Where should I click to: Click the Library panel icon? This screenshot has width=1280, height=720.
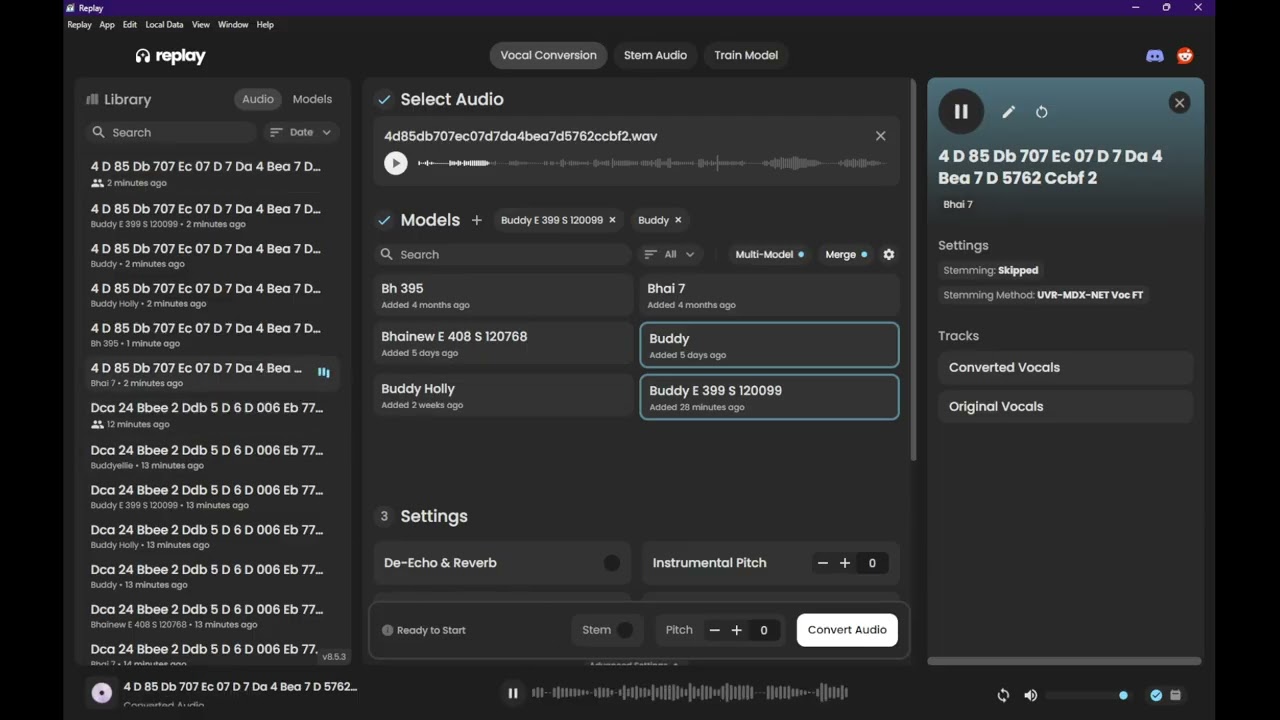[x=92, y=100]
